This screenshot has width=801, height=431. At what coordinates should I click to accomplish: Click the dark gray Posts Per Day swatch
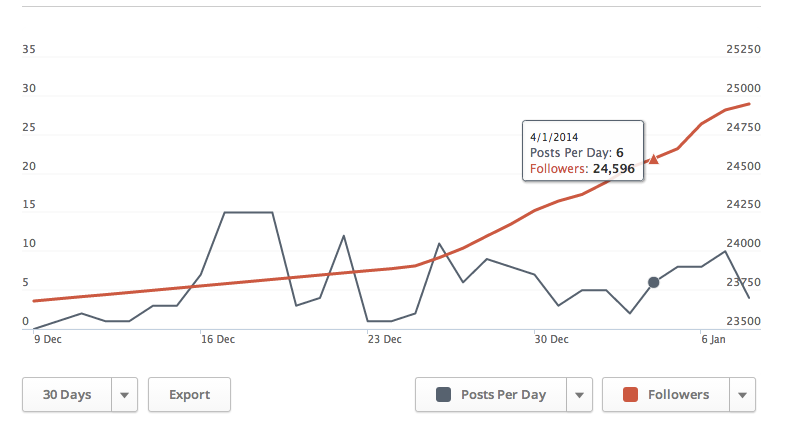[443, 394]
